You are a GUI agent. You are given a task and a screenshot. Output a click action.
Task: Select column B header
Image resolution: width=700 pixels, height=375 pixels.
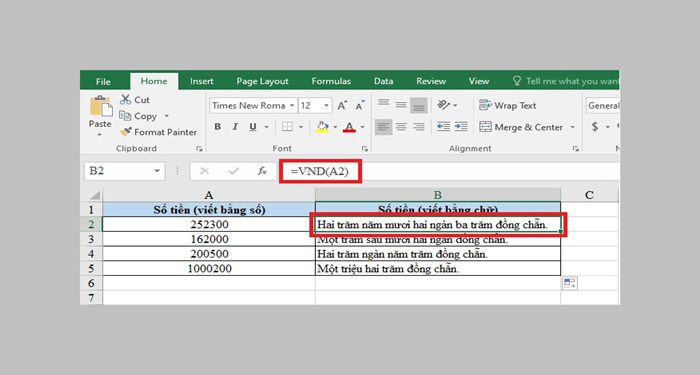pyautogui.click(x=438, y=195)
